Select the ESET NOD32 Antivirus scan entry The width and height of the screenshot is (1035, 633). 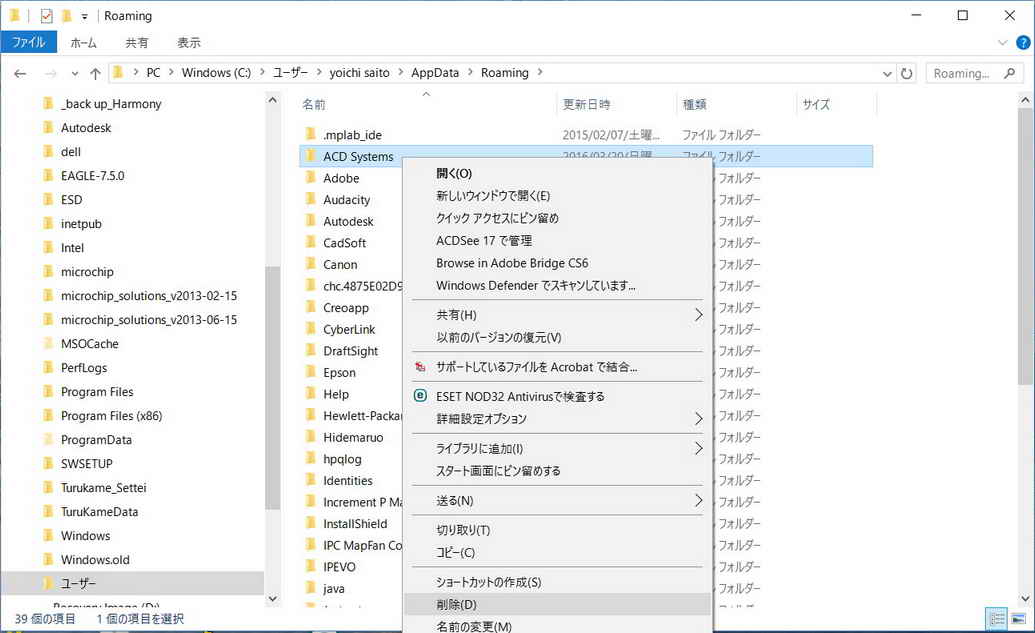tap(520, 396)
